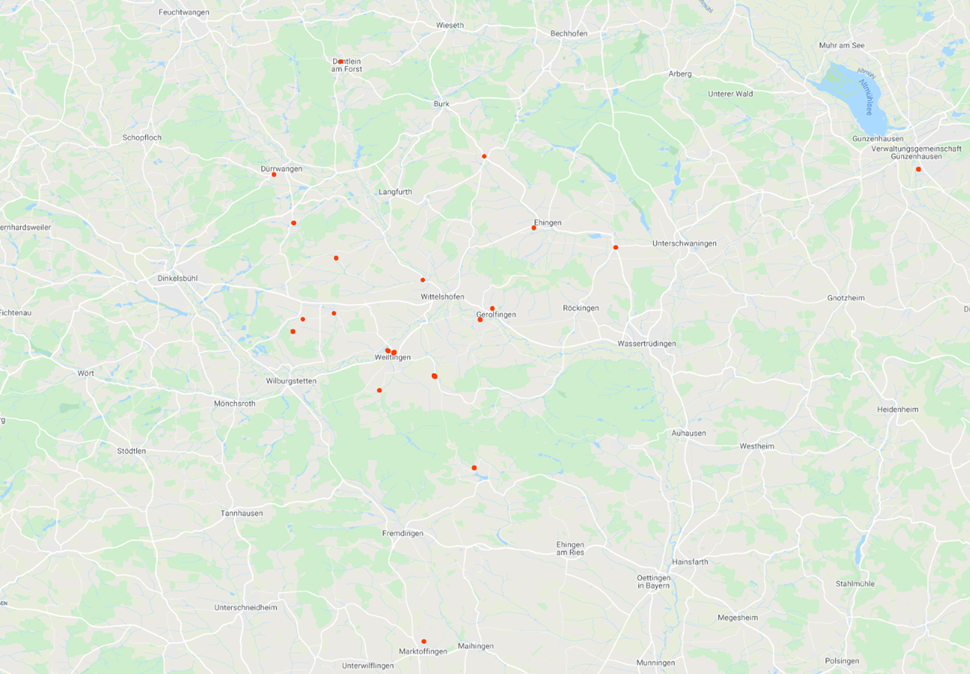
Task: Click the red marker at Dentlein am Forst
Action: 340,61
